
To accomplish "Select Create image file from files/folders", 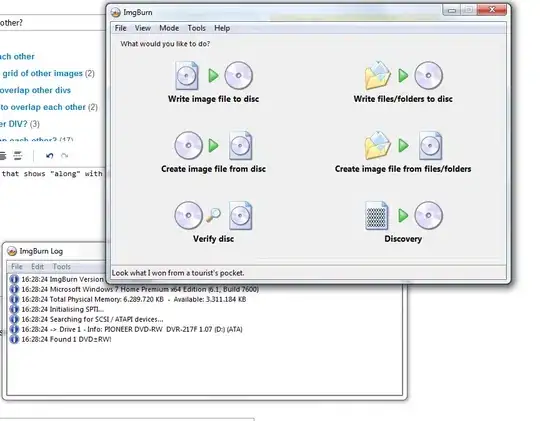I will [x=403, y=152].
